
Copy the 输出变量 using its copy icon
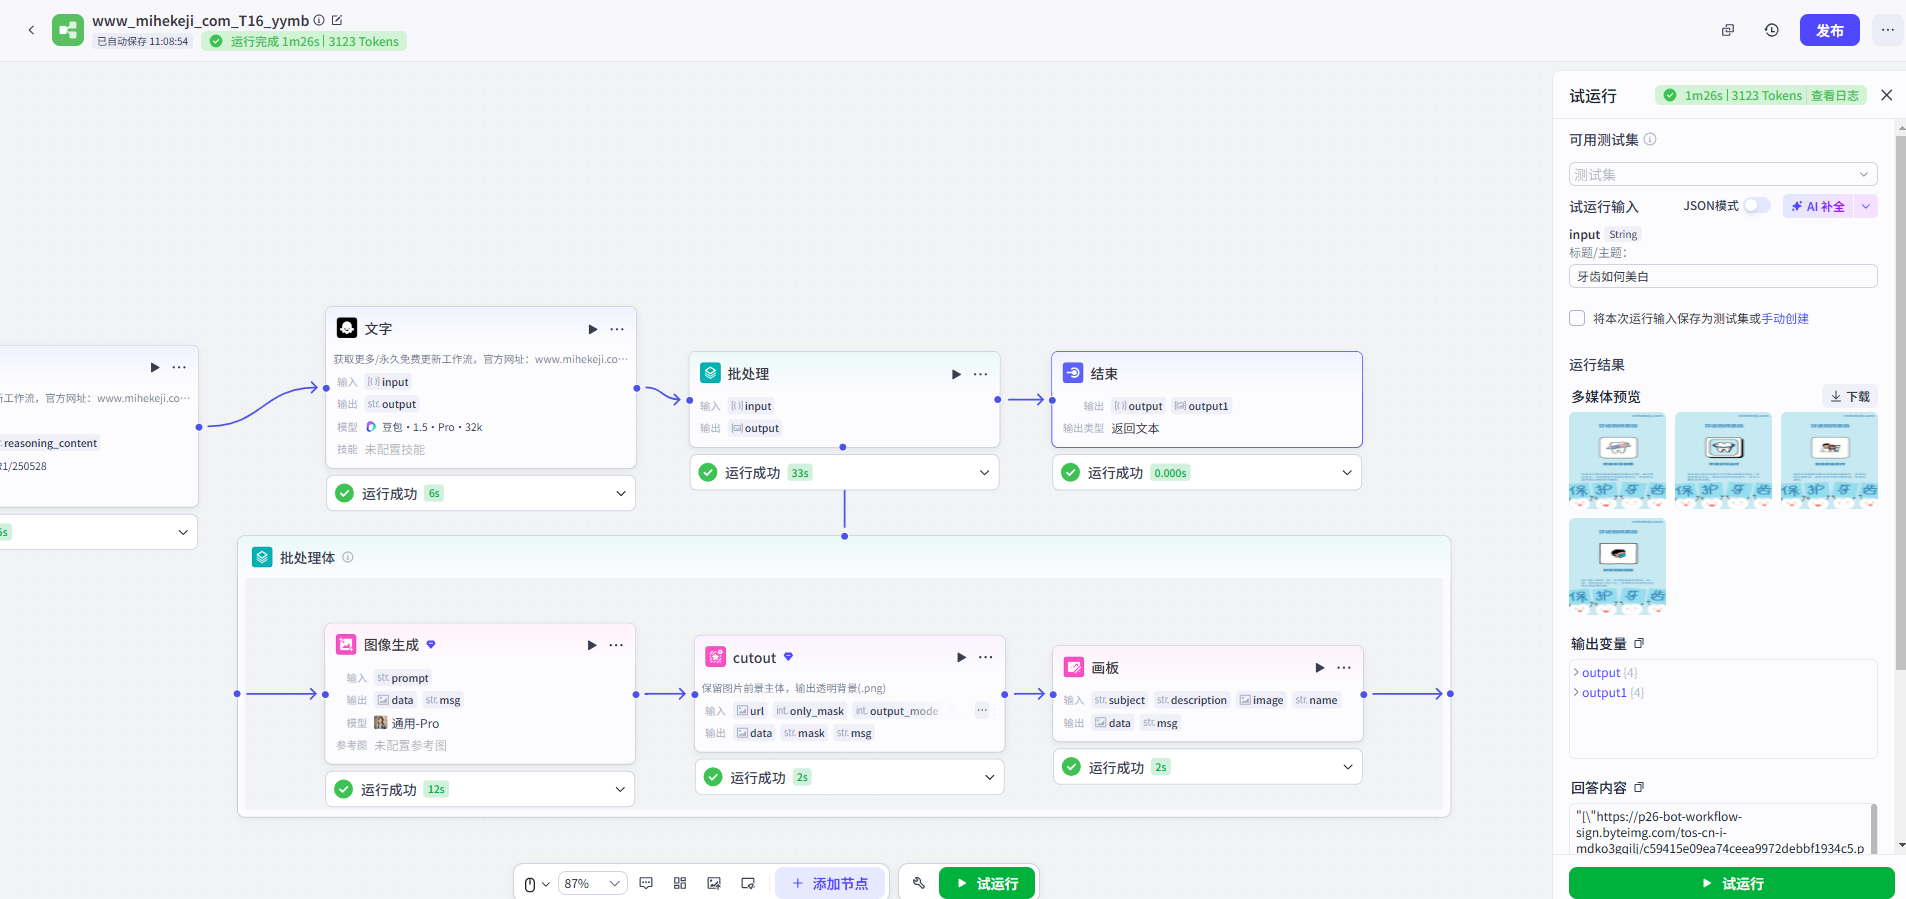[x=1639, y=643]
